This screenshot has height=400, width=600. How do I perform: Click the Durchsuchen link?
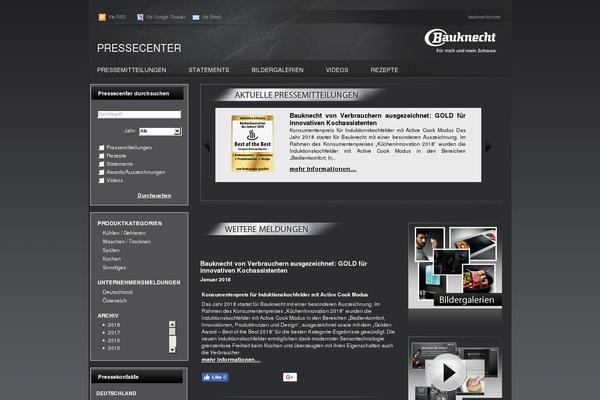point(154,196)
